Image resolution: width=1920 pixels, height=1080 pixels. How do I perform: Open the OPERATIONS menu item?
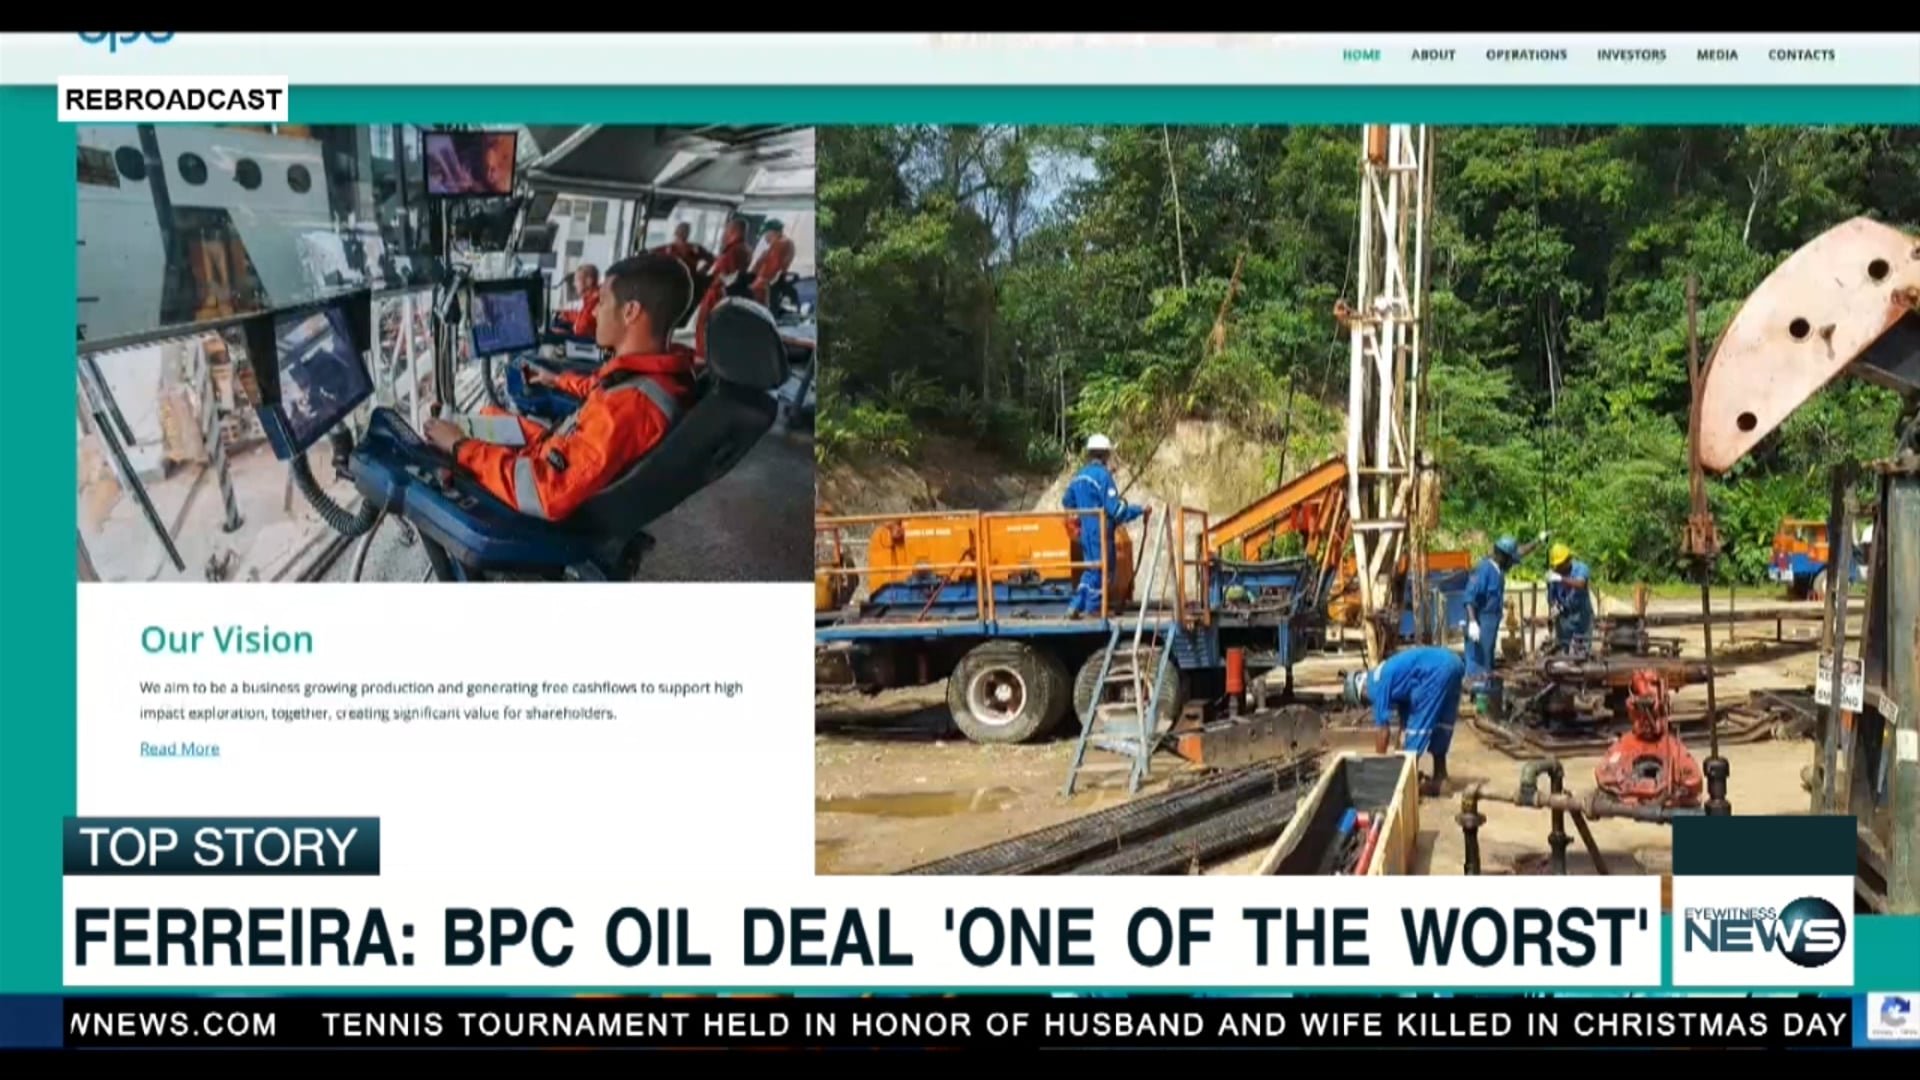click(1526, 55)
